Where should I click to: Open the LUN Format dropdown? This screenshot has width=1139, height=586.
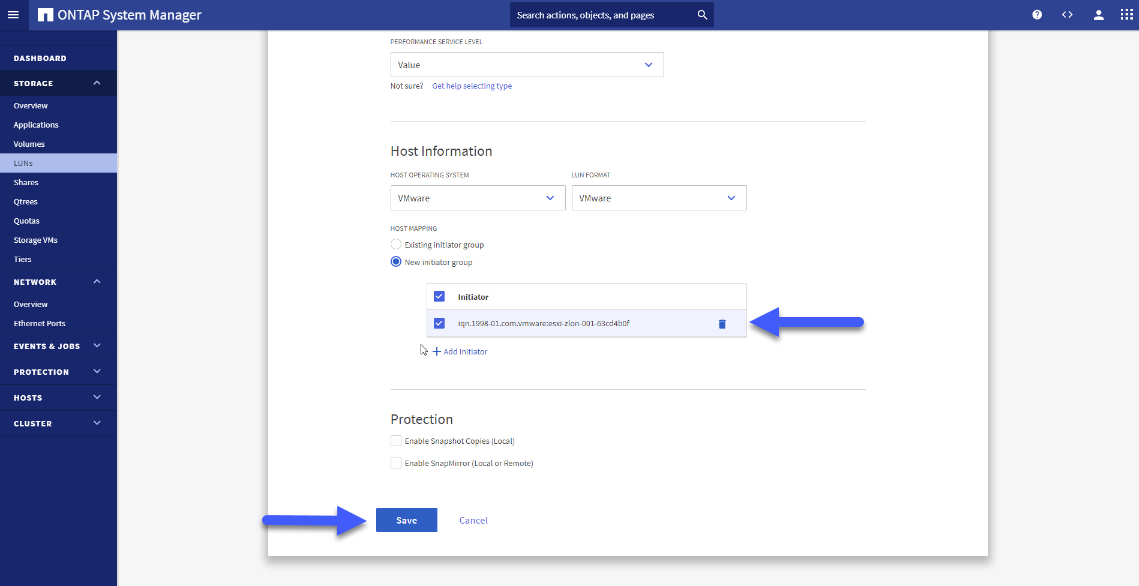[659, 198]
